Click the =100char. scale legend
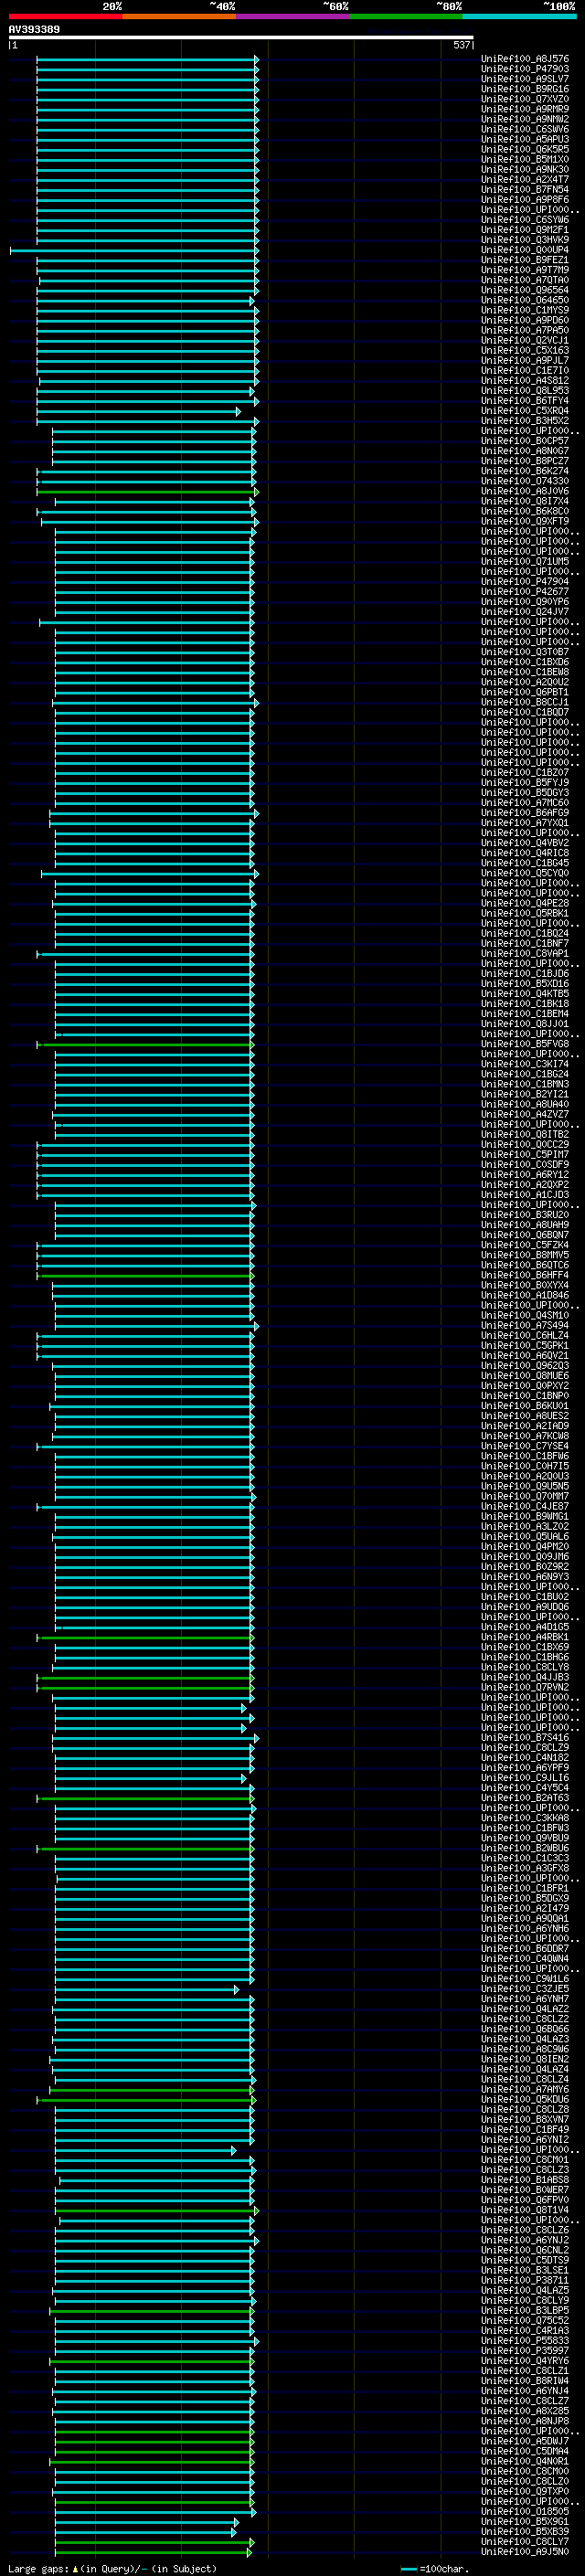 (434, 2568)
